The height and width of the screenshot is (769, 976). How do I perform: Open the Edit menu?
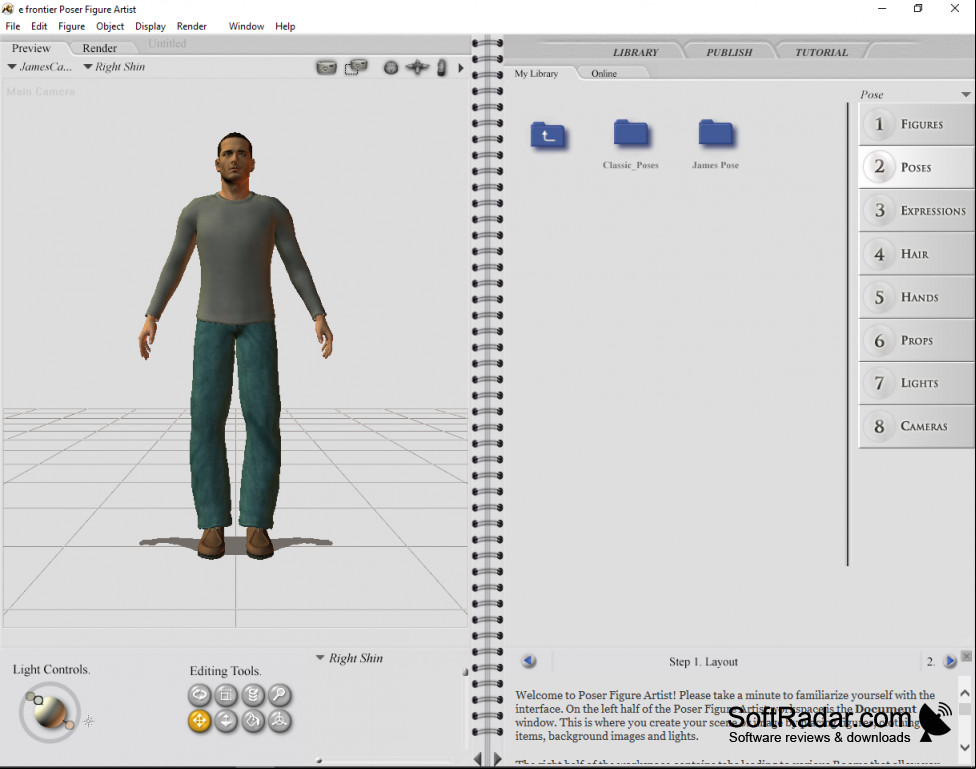pos(39,26)
